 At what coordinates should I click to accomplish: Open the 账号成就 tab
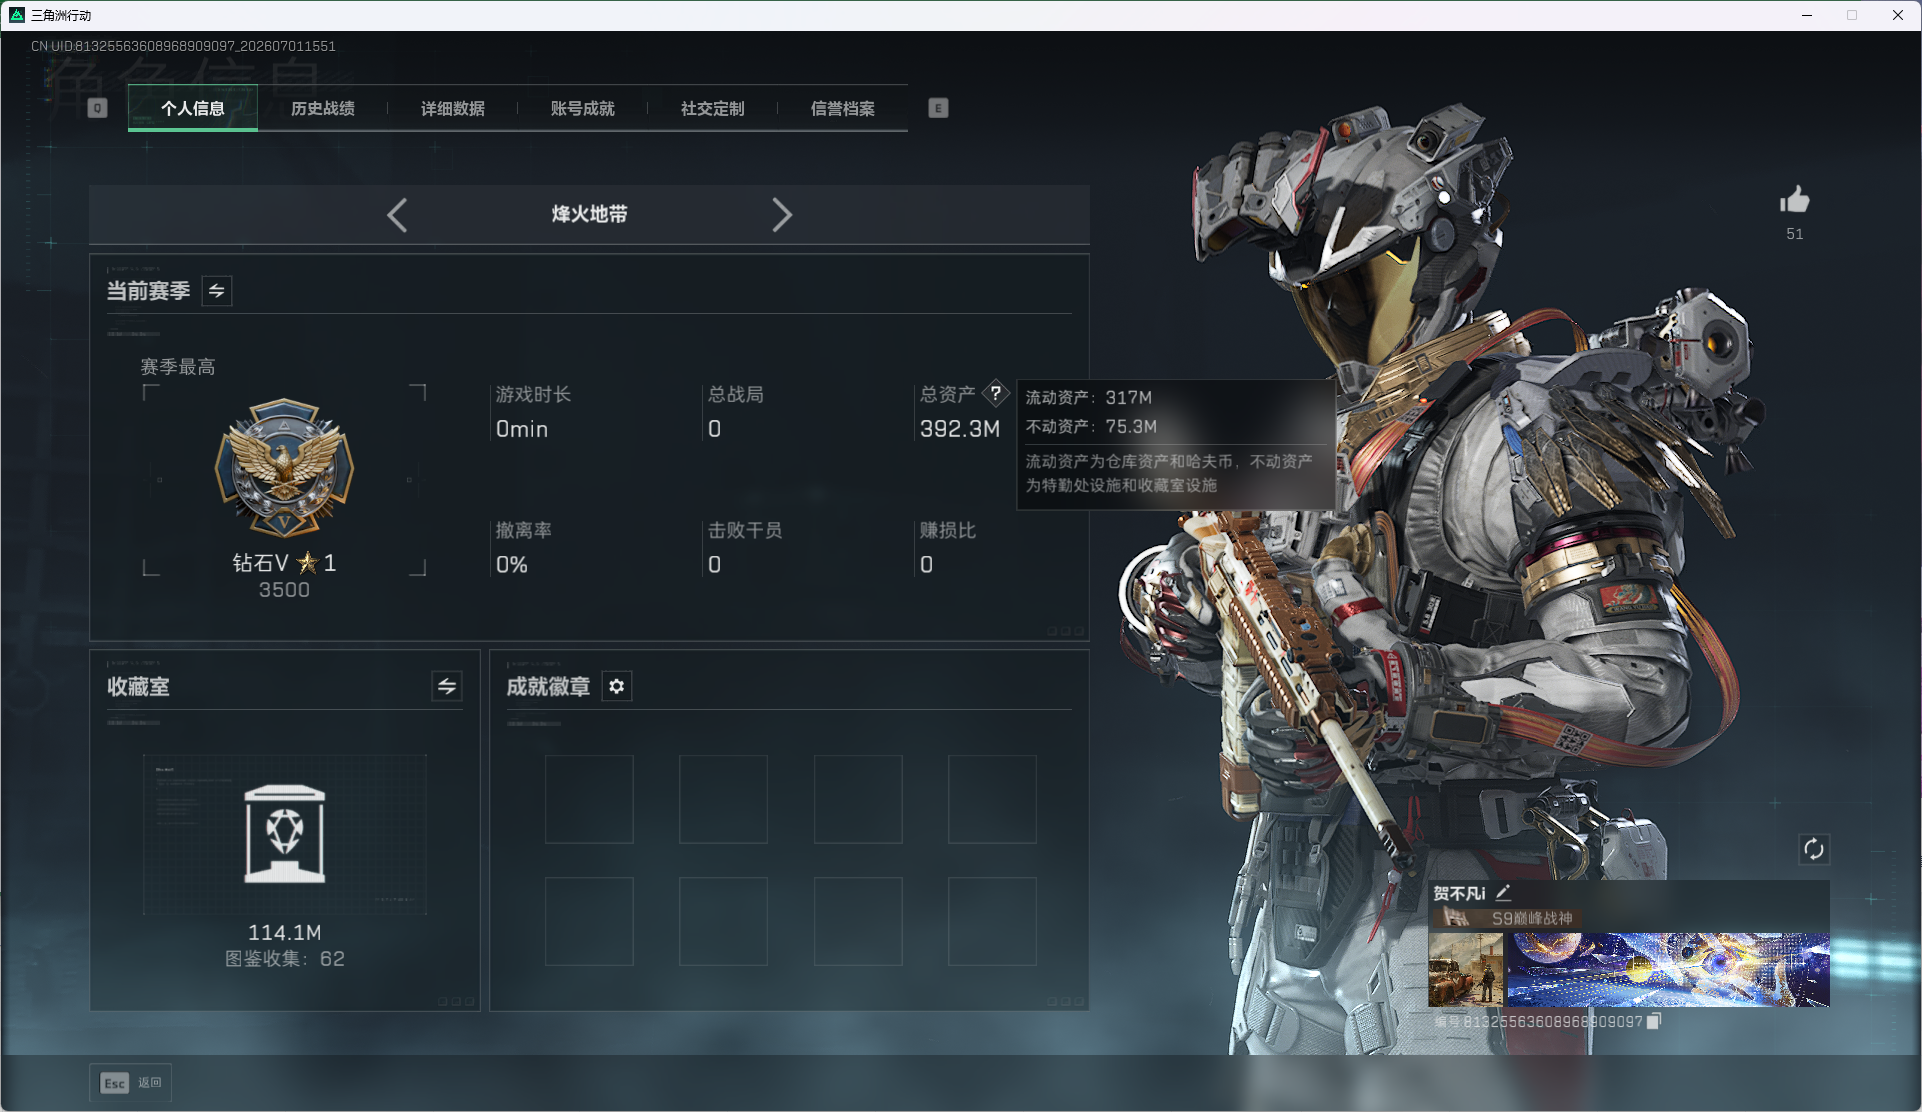click(583, 108)
